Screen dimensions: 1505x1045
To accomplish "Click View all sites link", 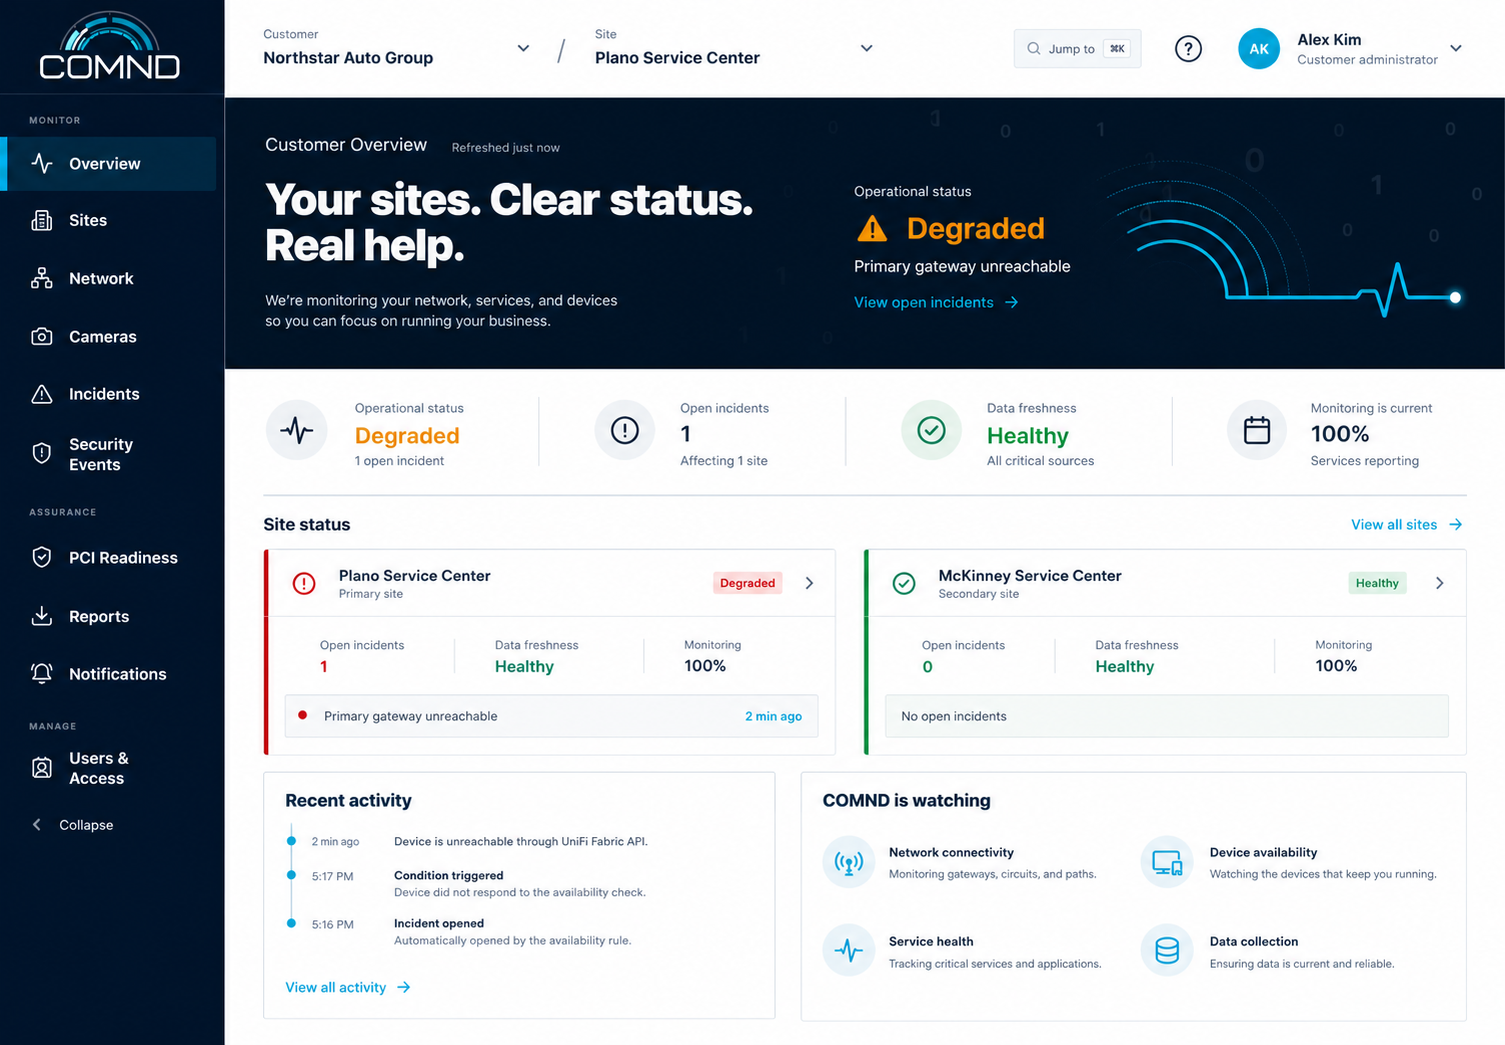I will click(x=1406, y=524).
